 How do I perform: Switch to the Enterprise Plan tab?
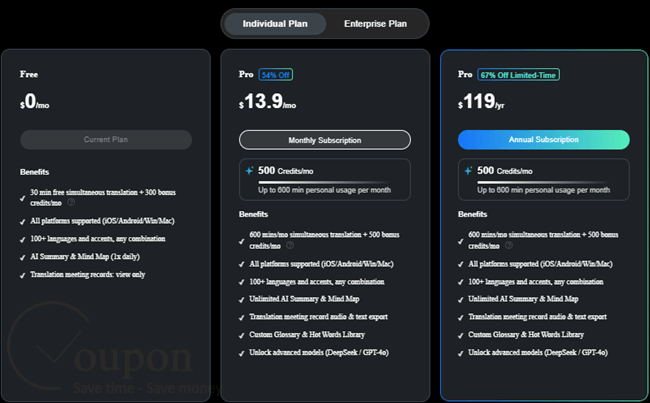375,24
